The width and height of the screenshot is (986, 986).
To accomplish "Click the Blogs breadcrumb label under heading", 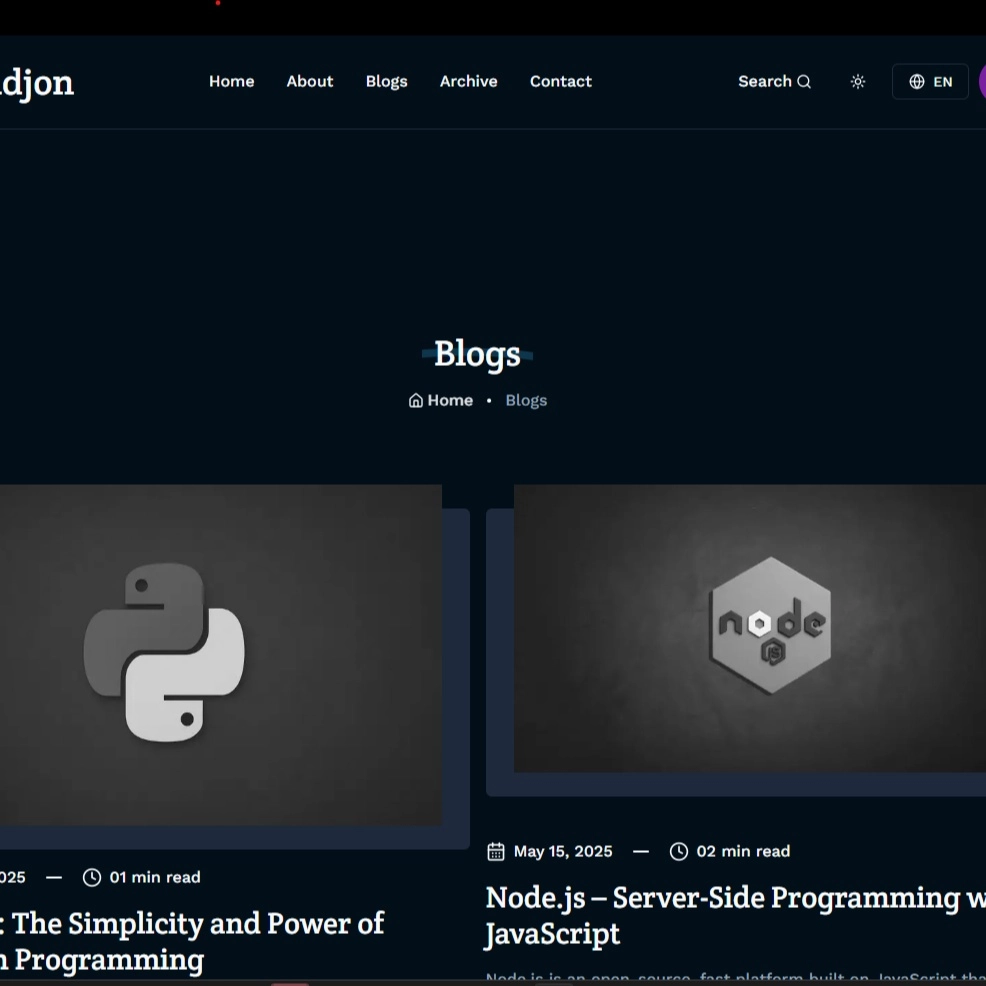I will point(526,401).
